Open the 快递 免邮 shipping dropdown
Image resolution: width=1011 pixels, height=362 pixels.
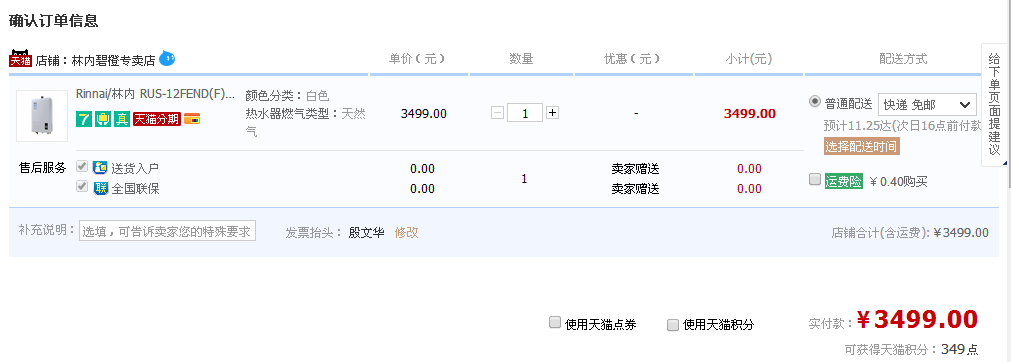pos(927,104)
